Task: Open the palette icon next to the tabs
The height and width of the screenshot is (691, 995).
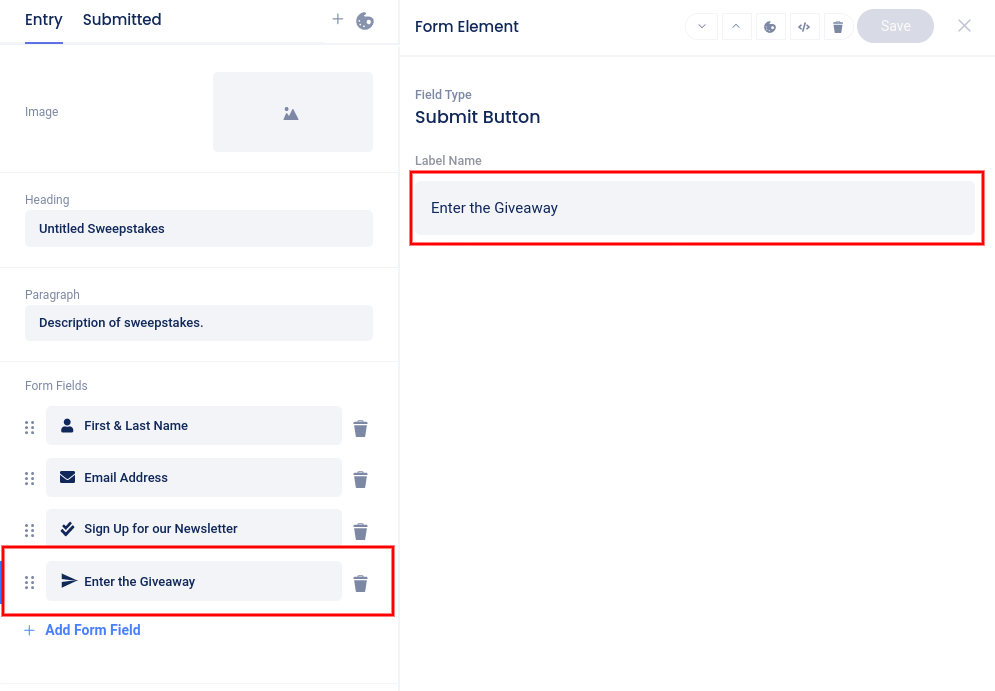Action: click(365, 20)
